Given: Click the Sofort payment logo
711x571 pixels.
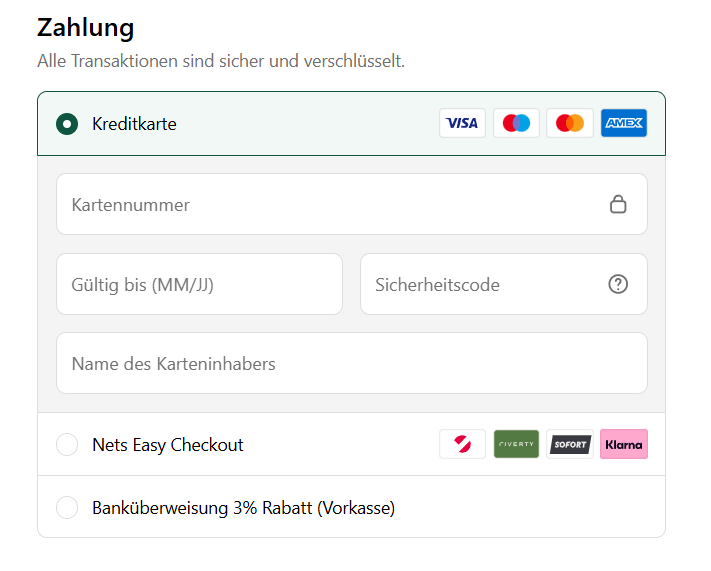Looking at the screenshot, I should [x=570, y=444].
